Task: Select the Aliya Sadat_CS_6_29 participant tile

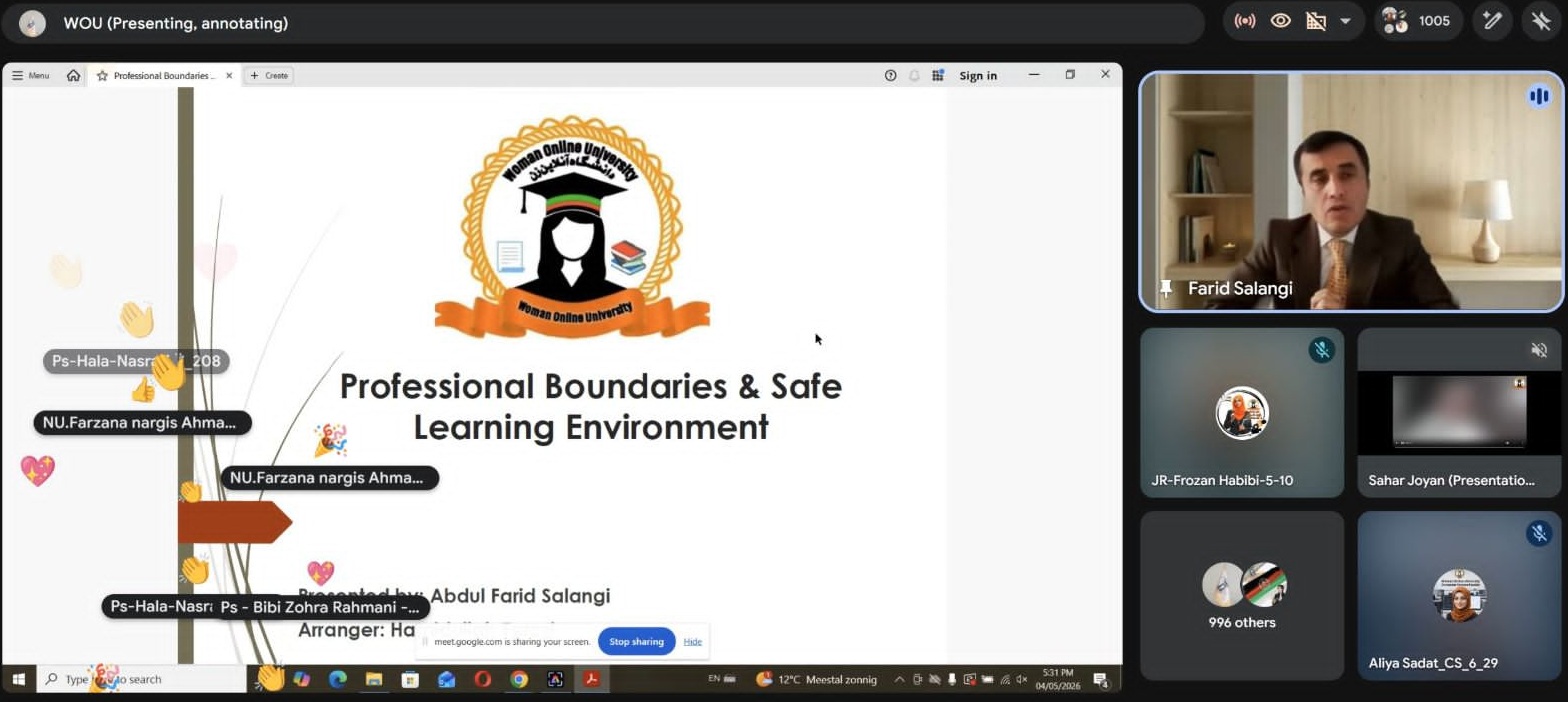Action: click(1459, 596)
